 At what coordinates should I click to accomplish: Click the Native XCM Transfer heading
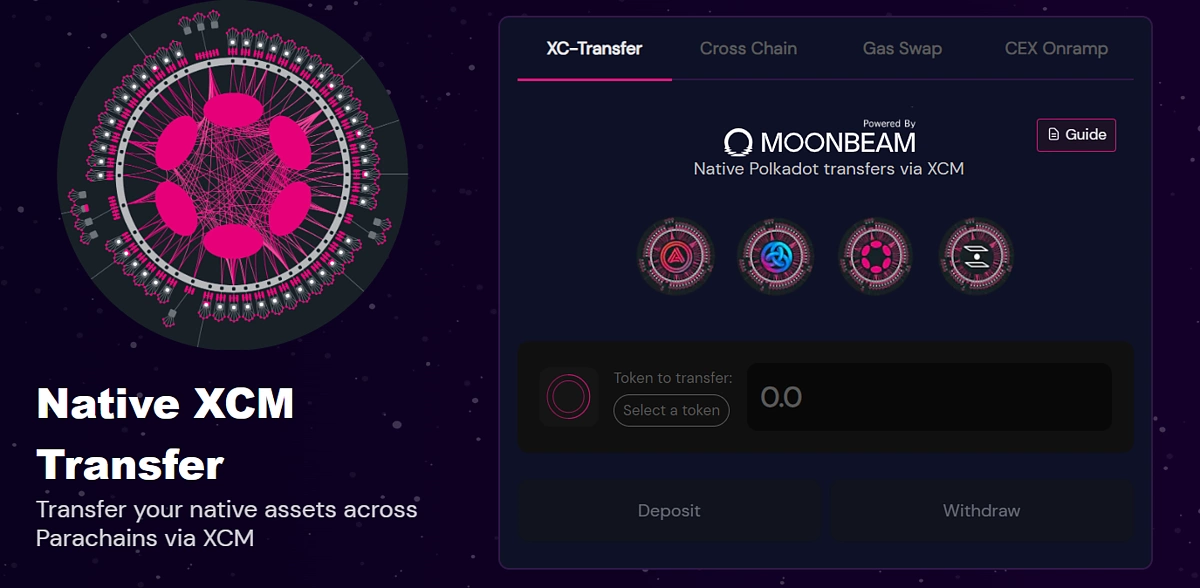tap(165, 434)
